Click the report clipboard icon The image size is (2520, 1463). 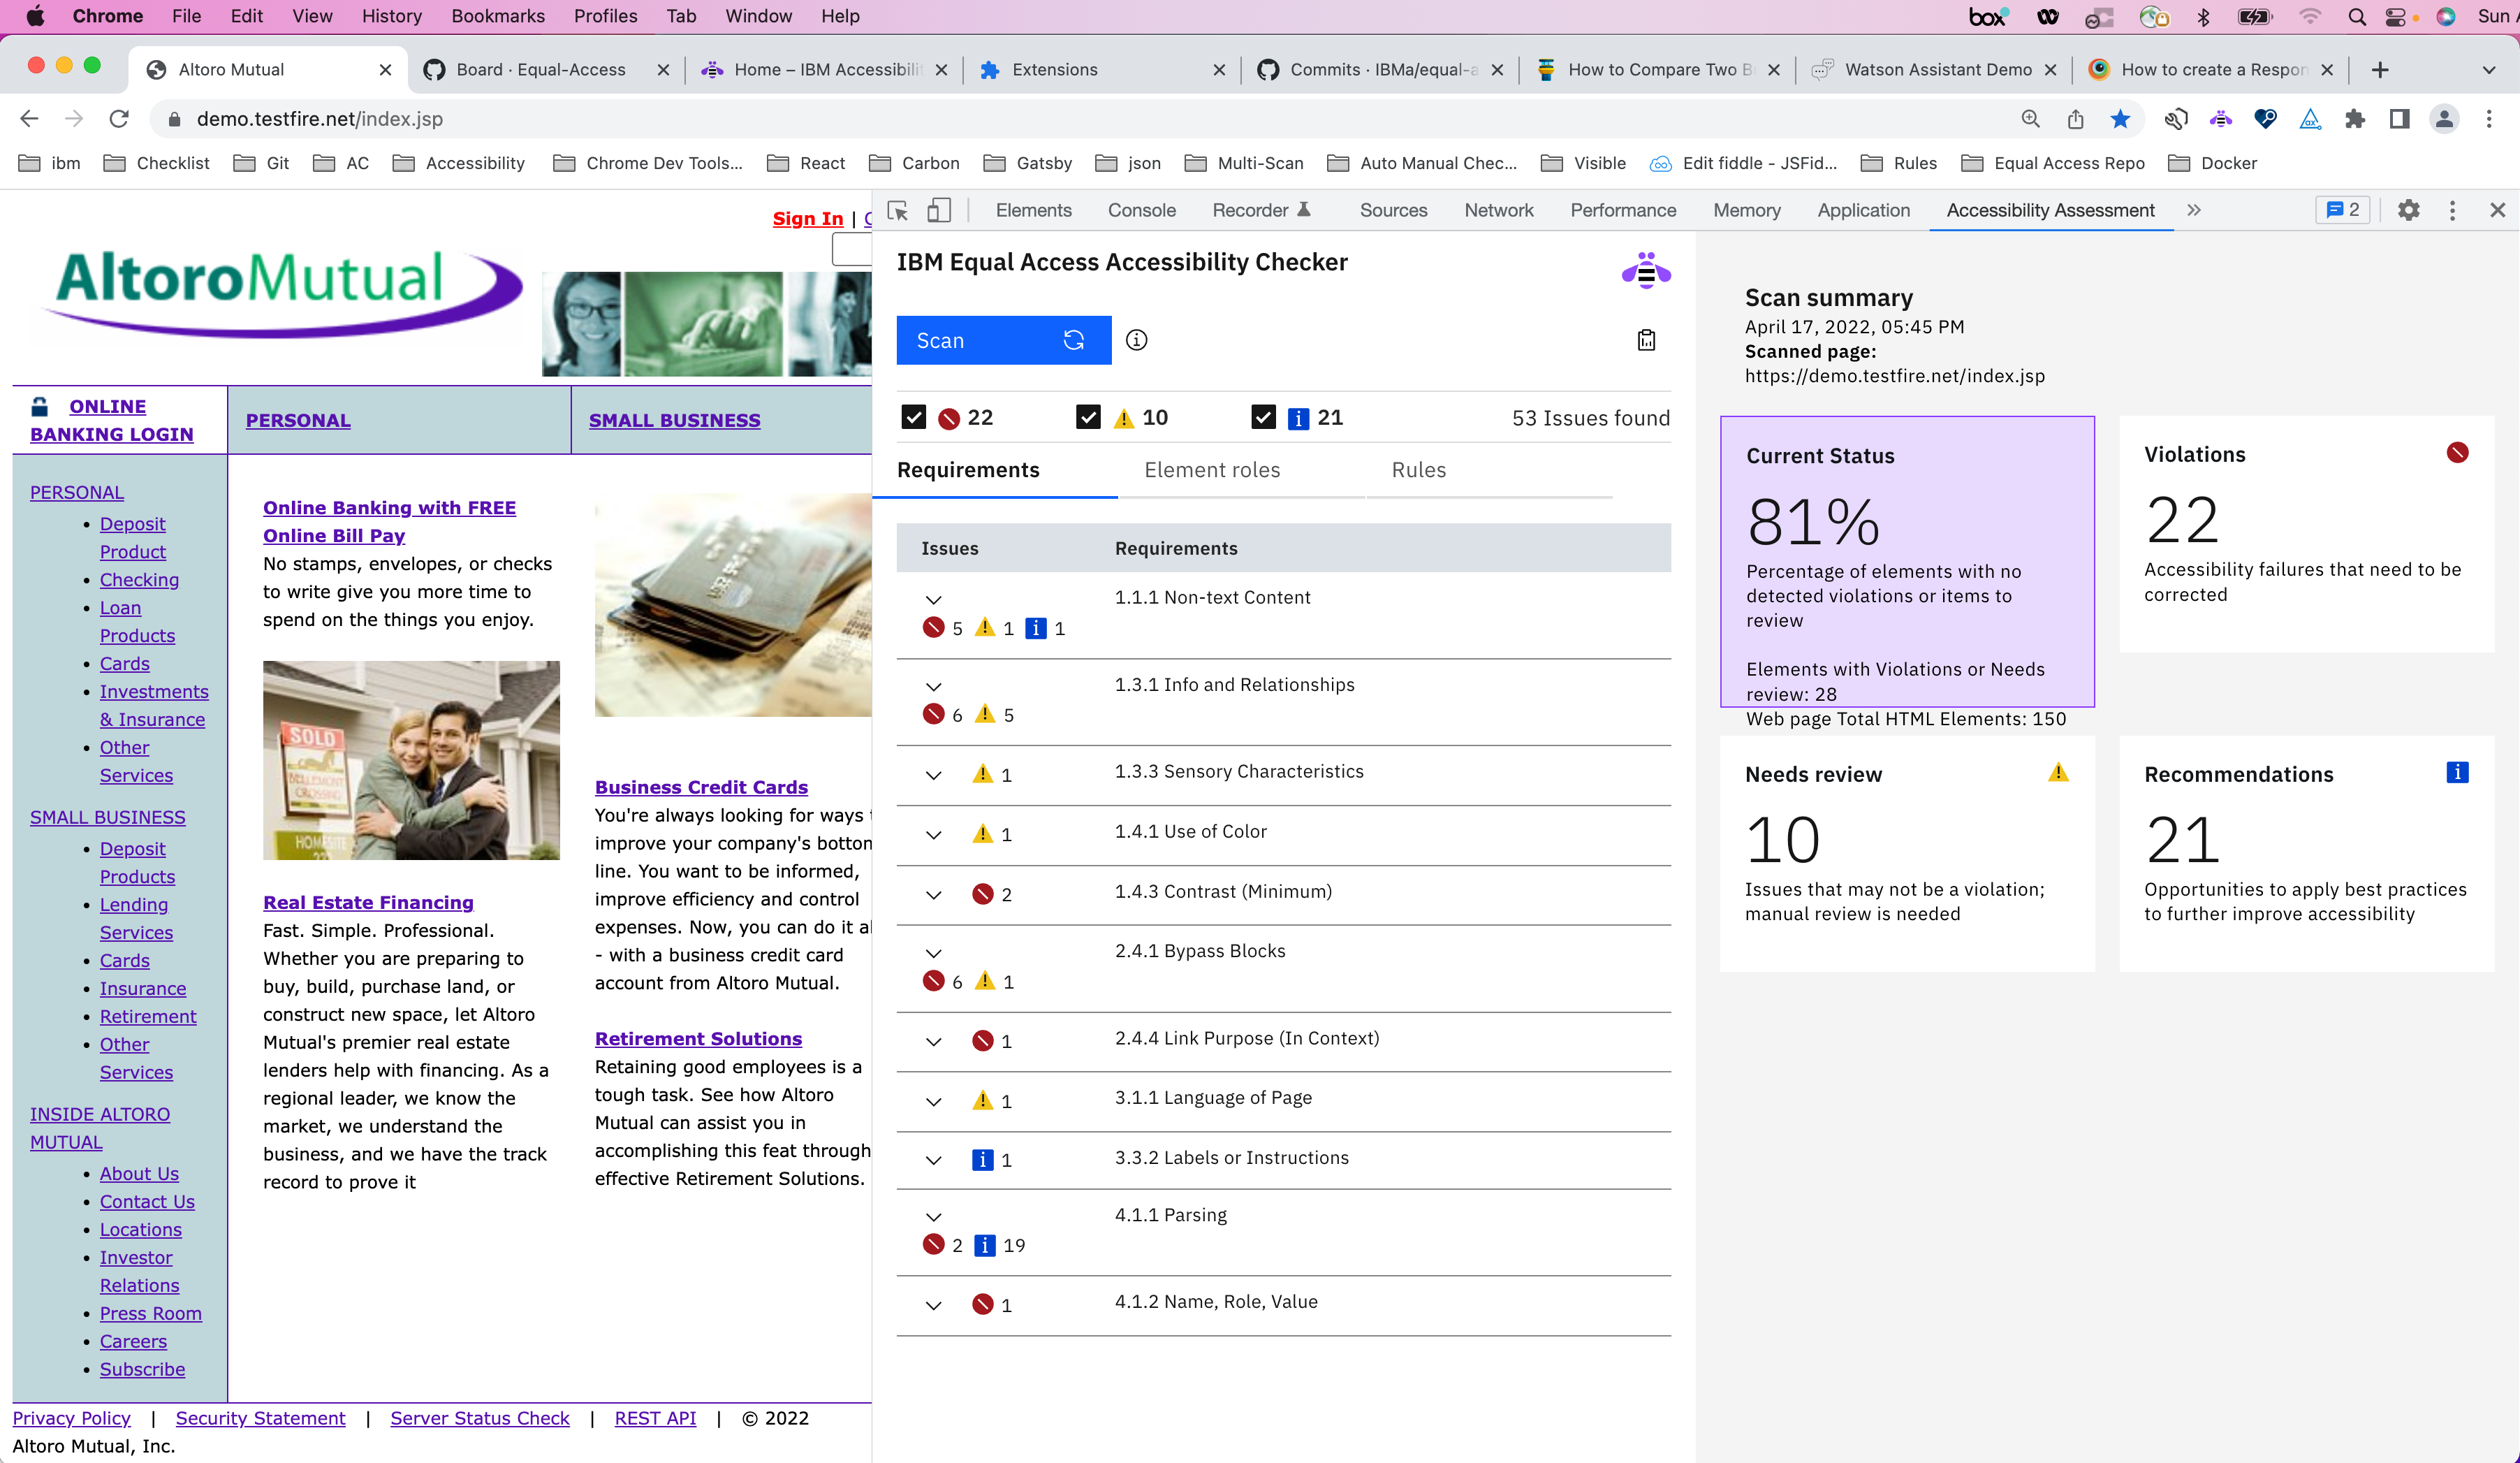click(1646, 340)
